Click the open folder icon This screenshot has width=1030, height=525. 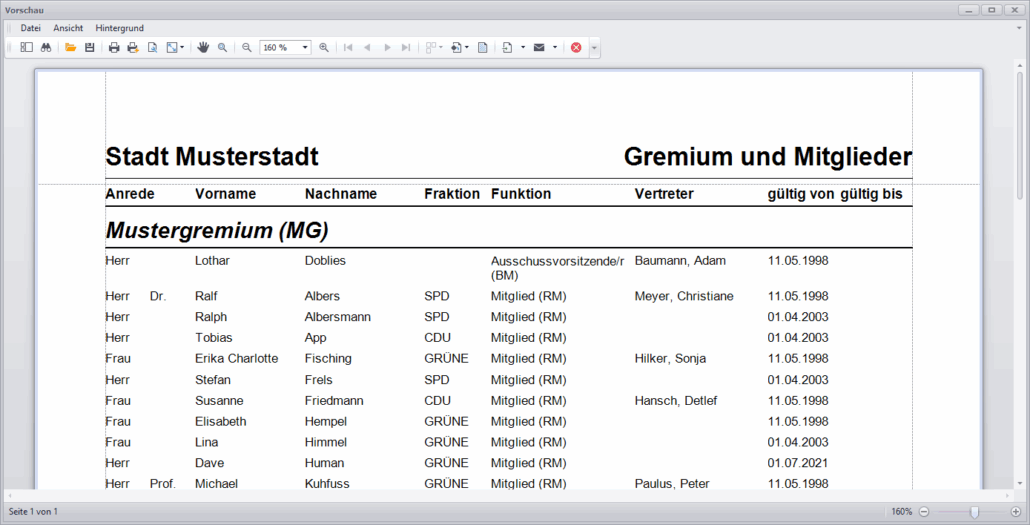click(71, 47)
